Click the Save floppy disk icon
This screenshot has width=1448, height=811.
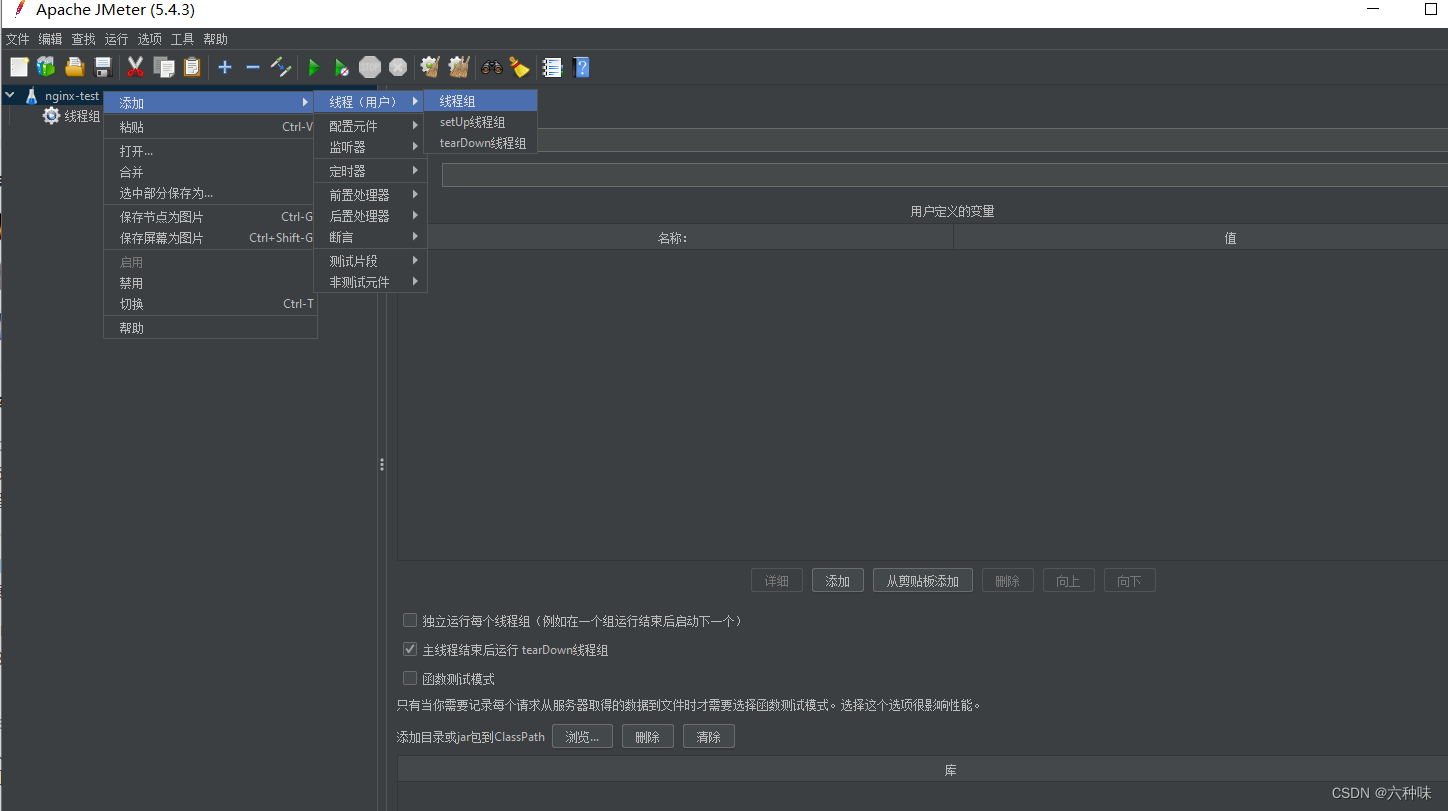click(x=102, y=67)
